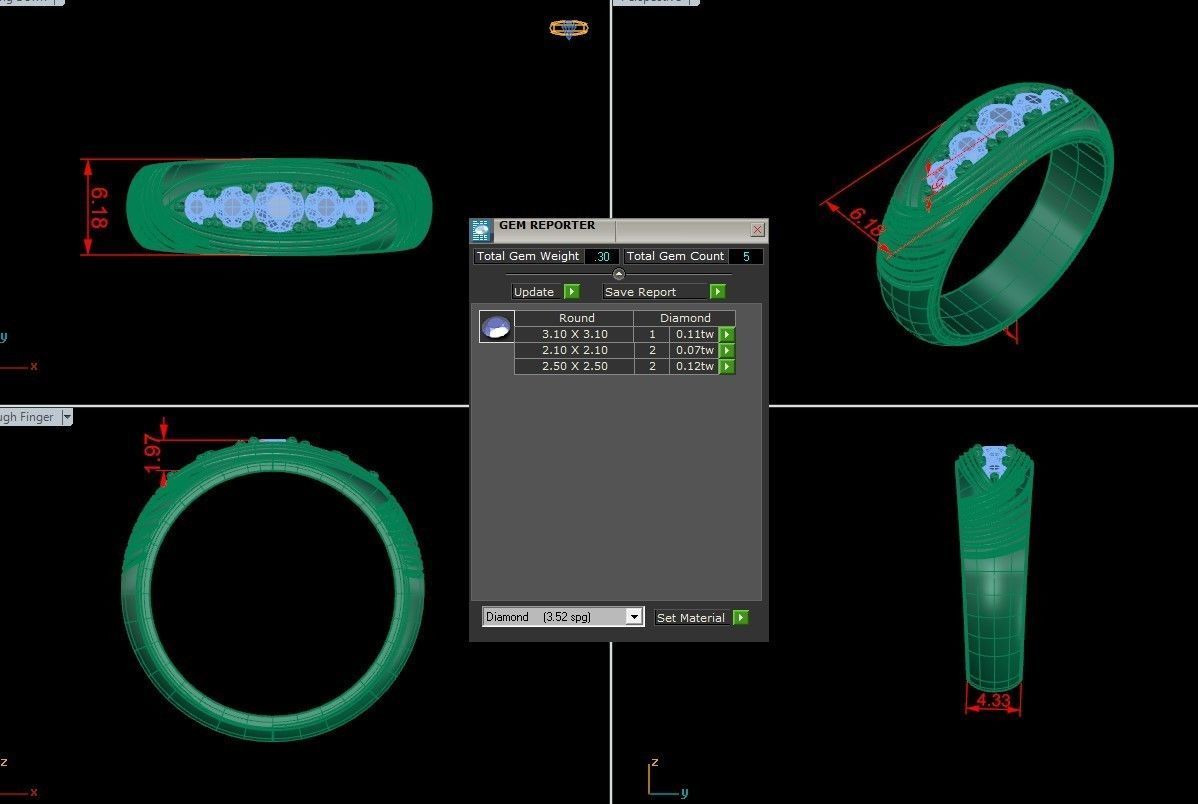This screenshot has height=804, width=1198.
Task: Click the Total Gem Weight label
Action: [527, 256]
